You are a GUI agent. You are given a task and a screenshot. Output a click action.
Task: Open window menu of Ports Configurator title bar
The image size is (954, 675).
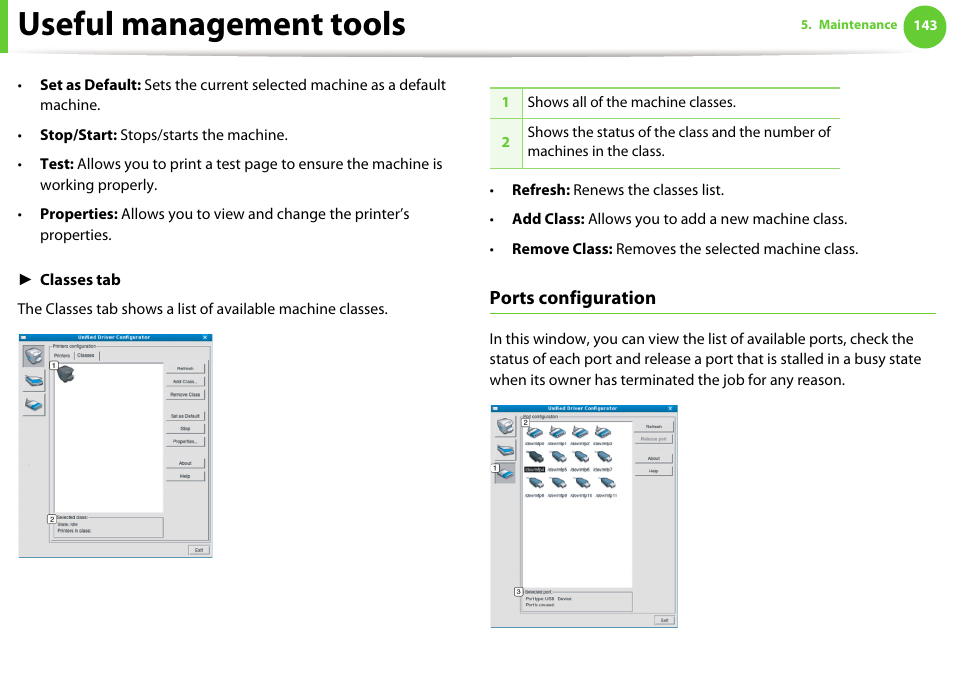point(496,408)
